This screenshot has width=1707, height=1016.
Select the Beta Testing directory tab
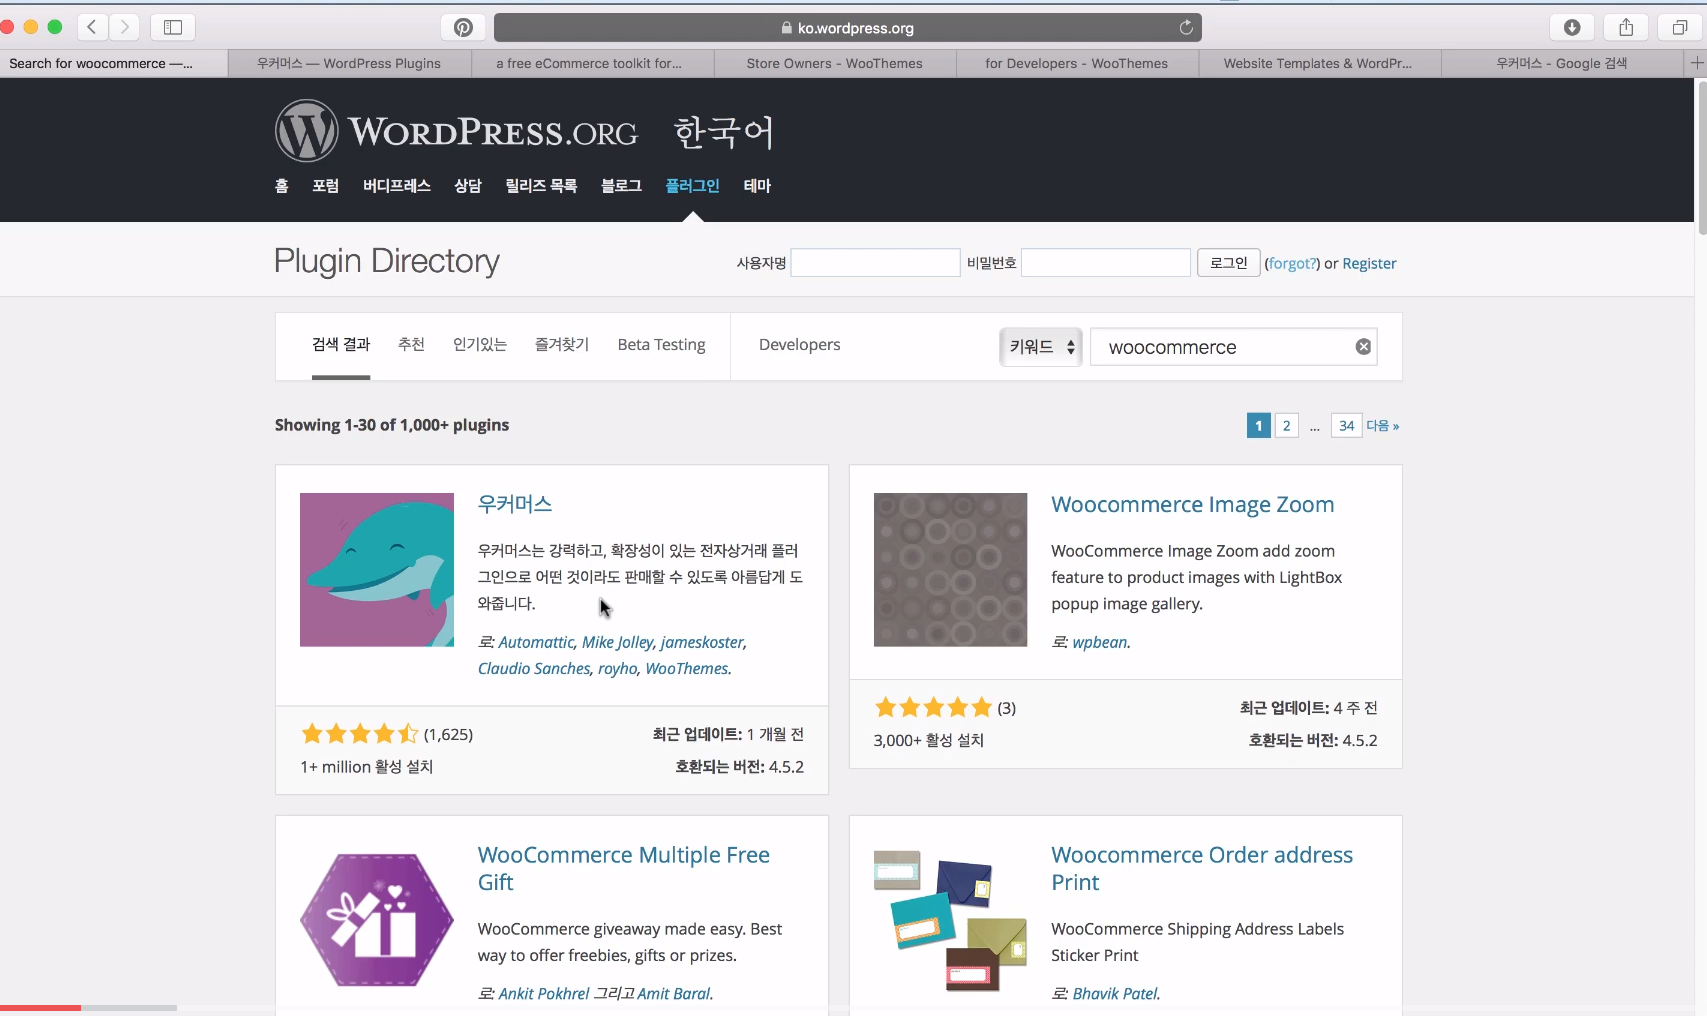click(662, 345)
